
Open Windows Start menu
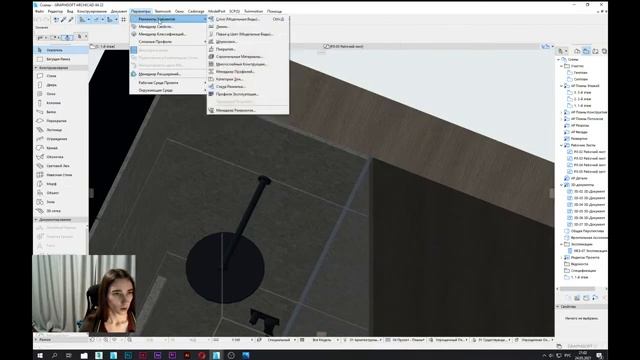(x=40, y=356)
